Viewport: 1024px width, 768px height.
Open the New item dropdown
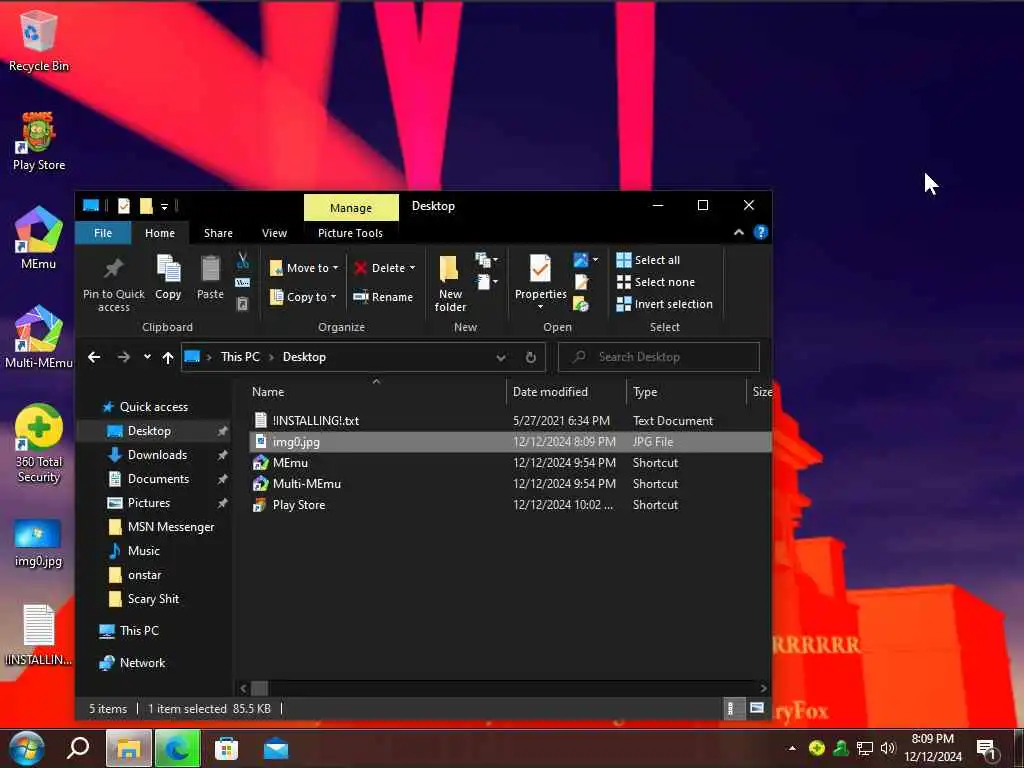click(487, 261)
